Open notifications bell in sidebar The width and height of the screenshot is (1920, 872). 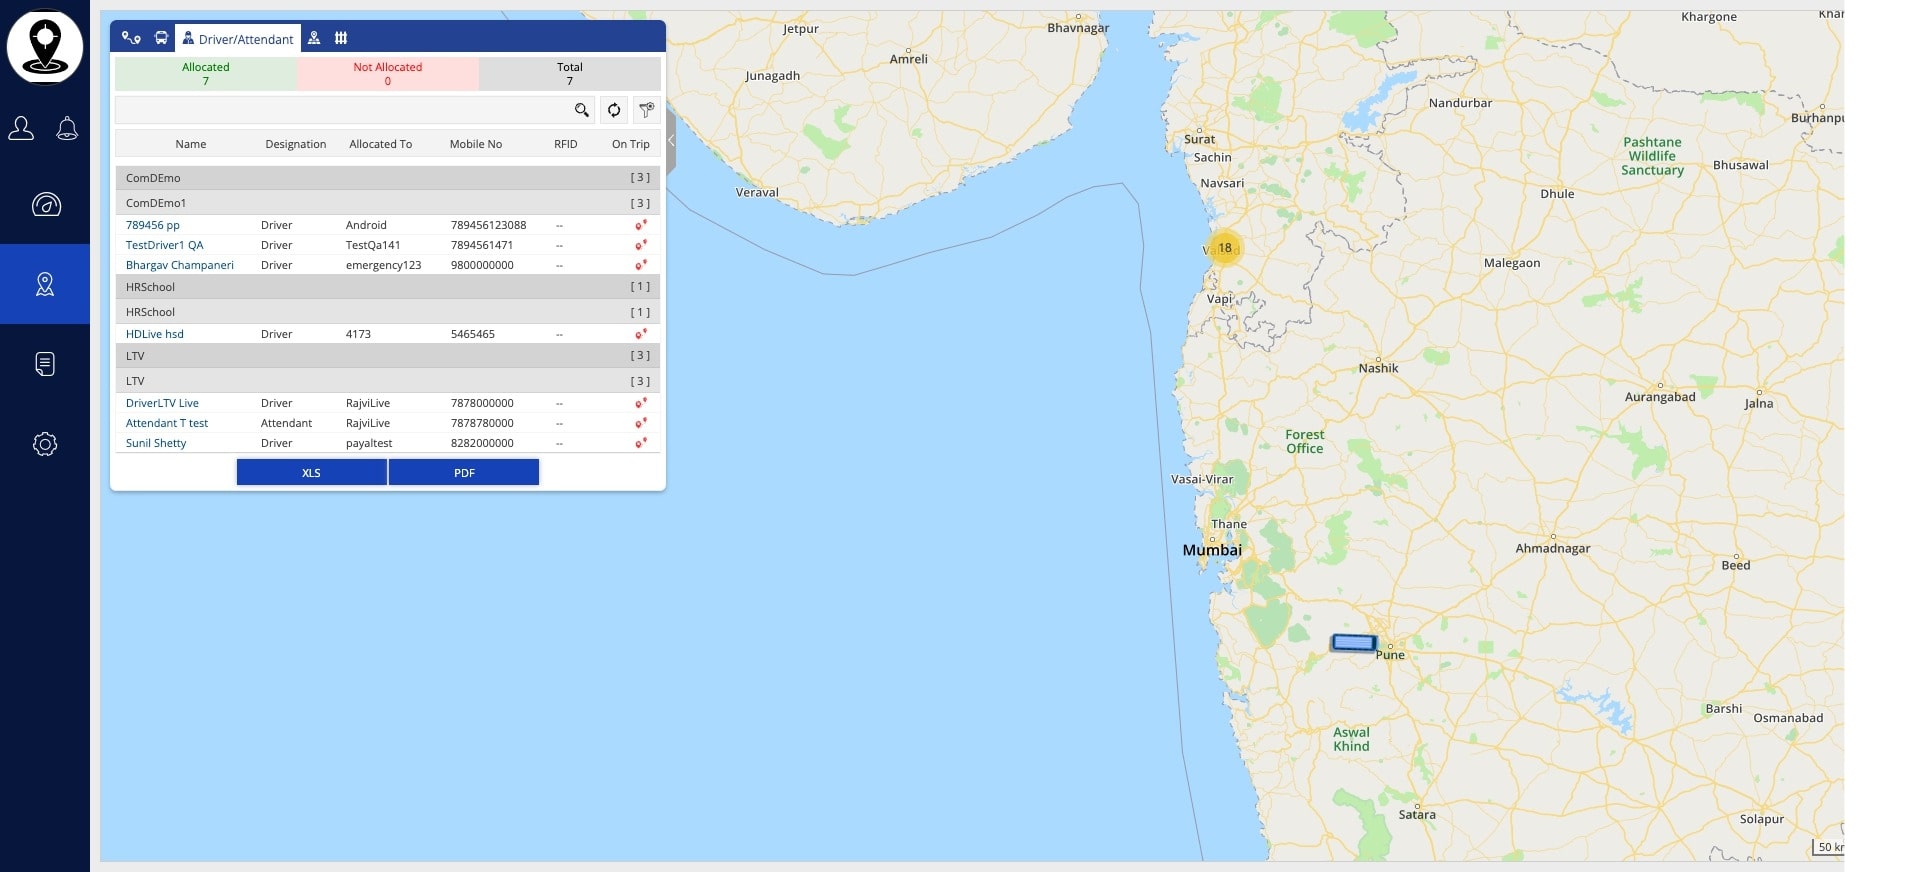67,128
